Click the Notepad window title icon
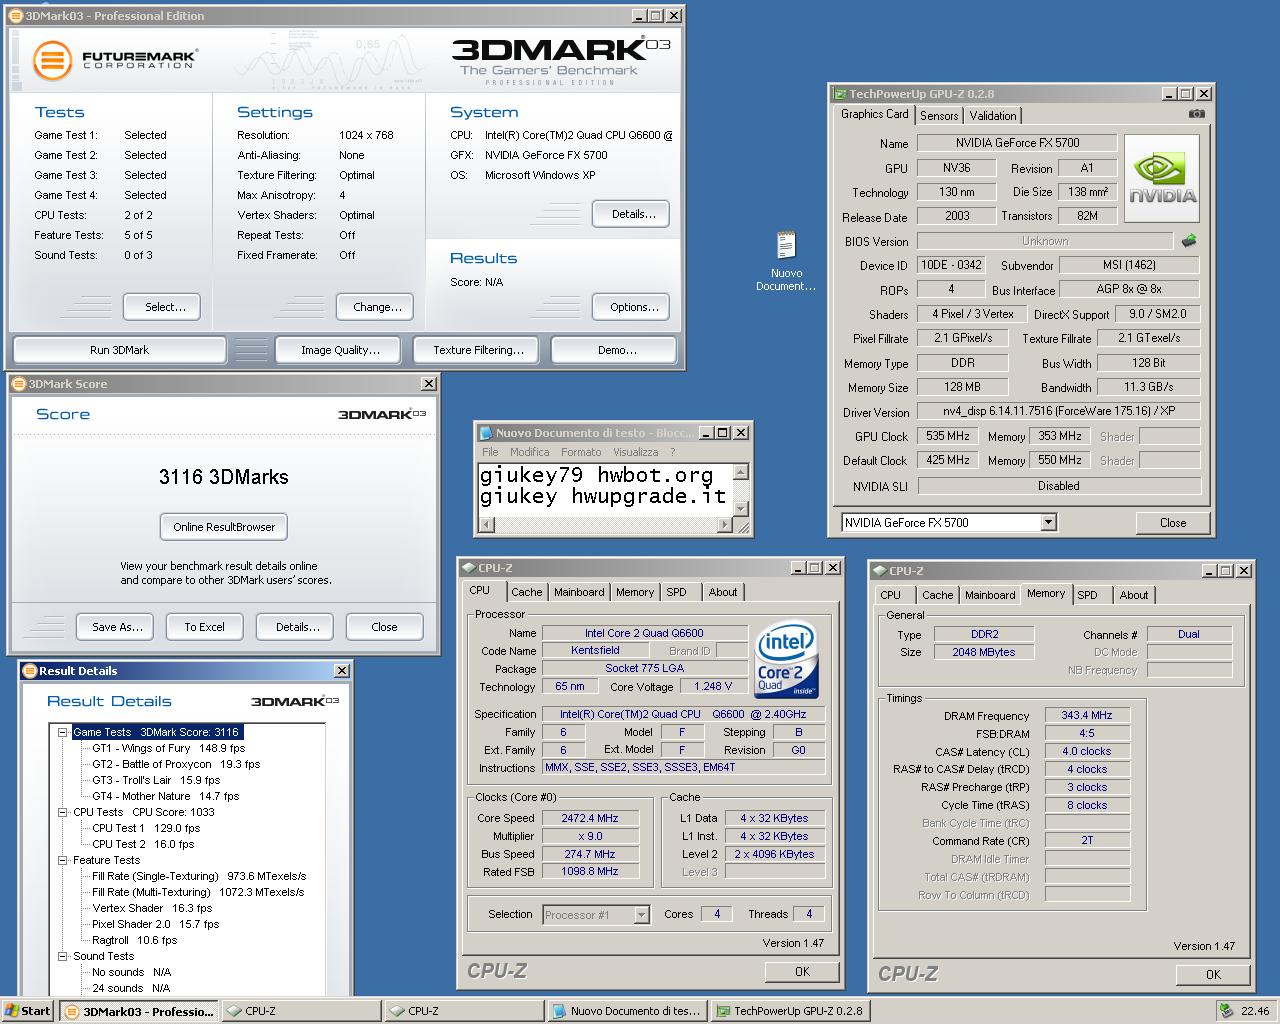Screen dimensions: 1280x1024 coord(486,433)
